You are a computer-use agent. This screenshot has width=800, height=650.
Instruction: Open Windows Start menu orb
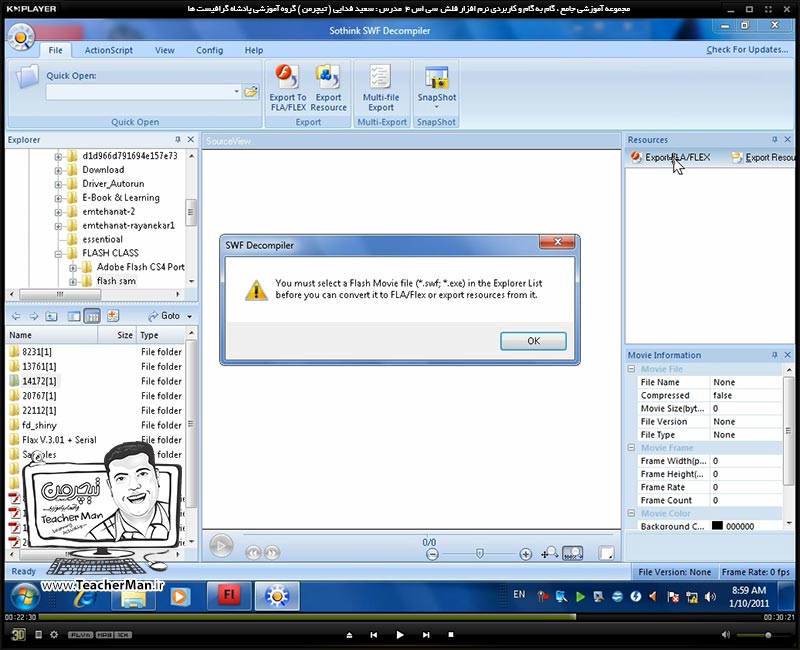click(x=23, y=596)
